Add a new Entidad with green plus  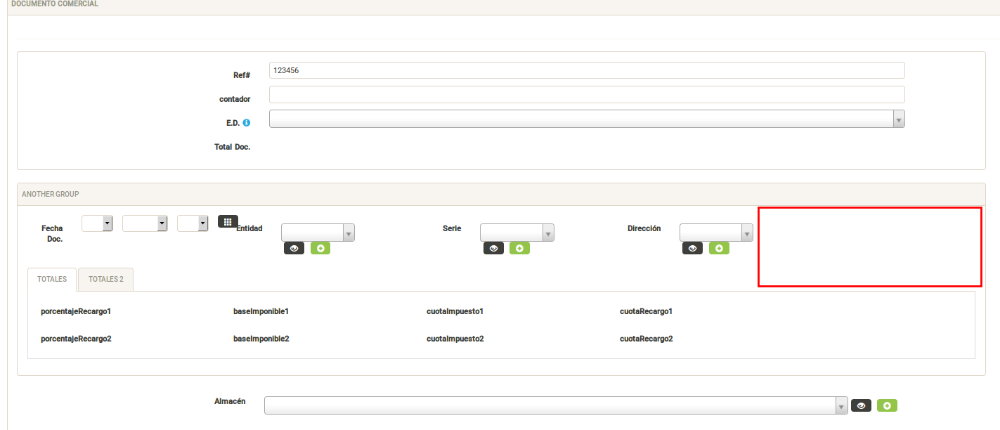(320, 248)
